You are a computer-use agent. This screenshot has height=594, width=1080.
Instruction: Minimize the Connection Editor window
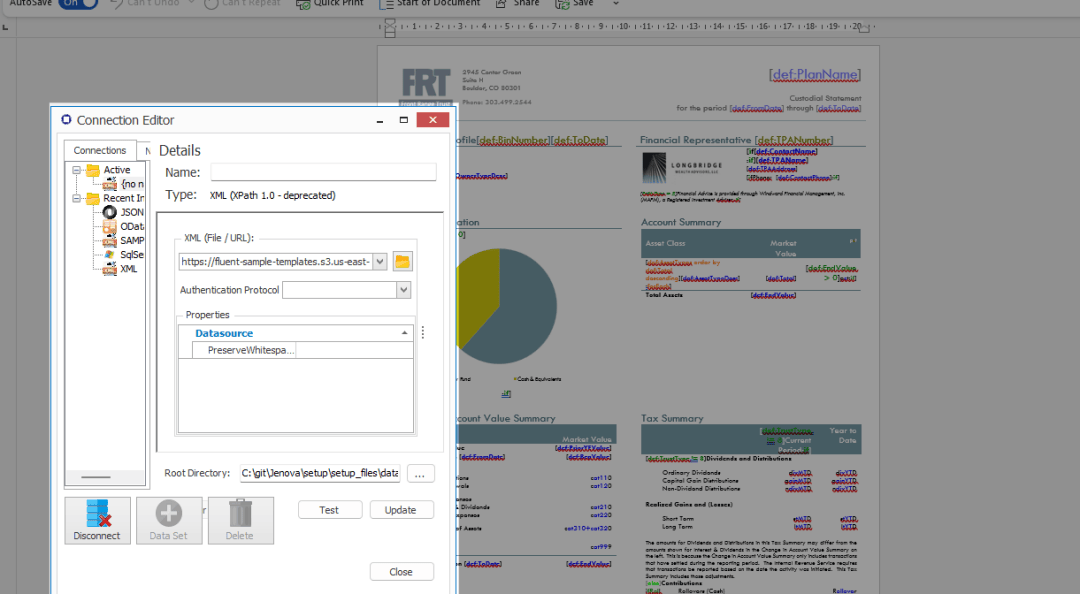point(380,121)
